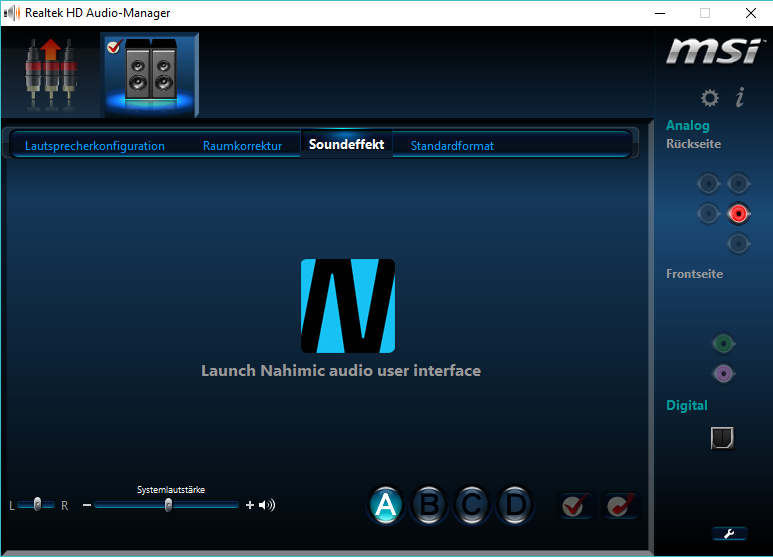The width and height of the screenshot is (773, 558).
Task: Decrease volume with the minus icon
Action: tap(87, 505)
